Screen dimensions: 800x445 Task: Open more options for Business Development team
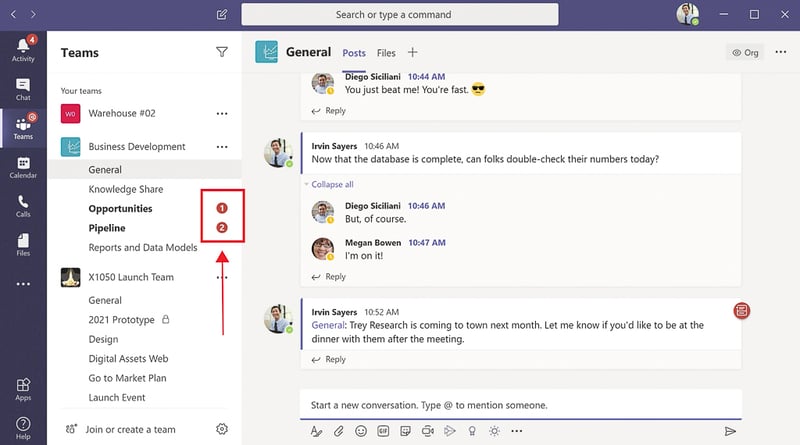[x=222, y=147]
